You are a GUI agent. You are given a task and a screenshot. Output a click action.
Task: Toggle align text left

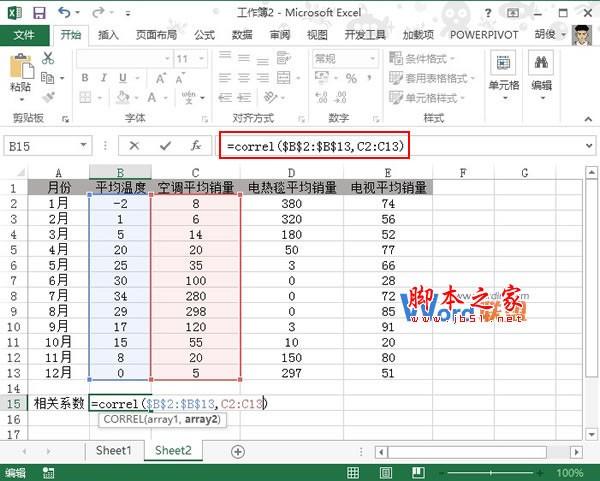[x=225, y=78]
